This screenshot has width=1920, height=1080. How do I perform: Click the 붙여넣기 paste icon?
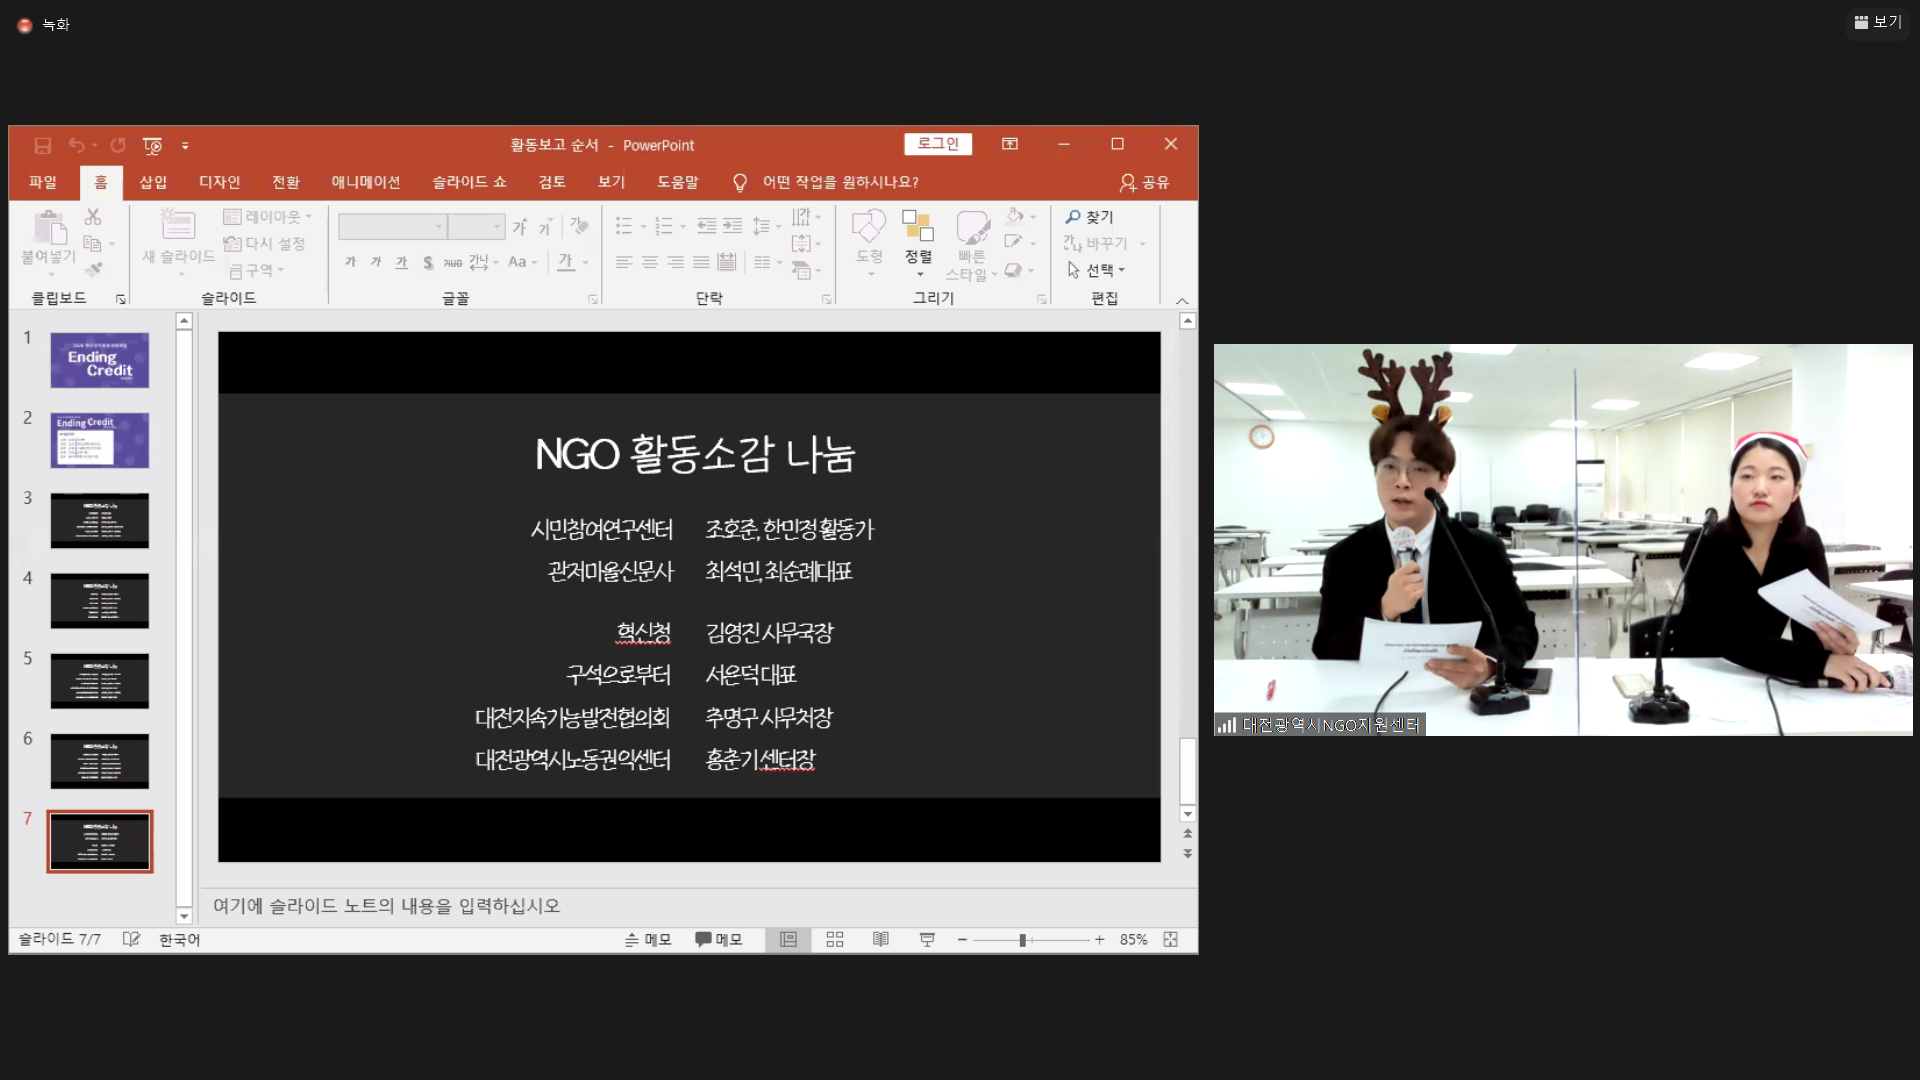point(49,230)
